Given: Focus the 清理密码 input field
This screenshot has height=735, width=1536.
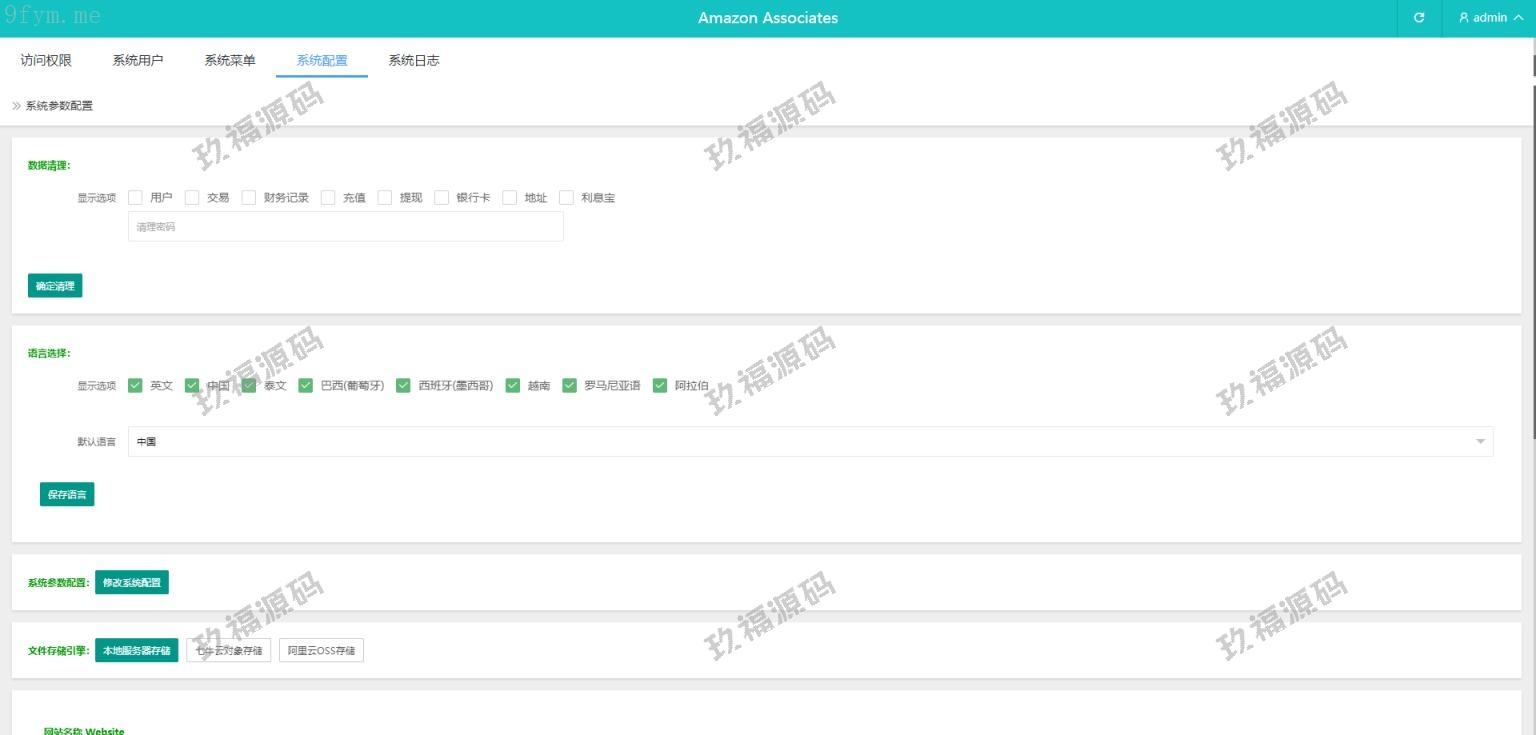Looking at the screenshot, I should (345, 227).
